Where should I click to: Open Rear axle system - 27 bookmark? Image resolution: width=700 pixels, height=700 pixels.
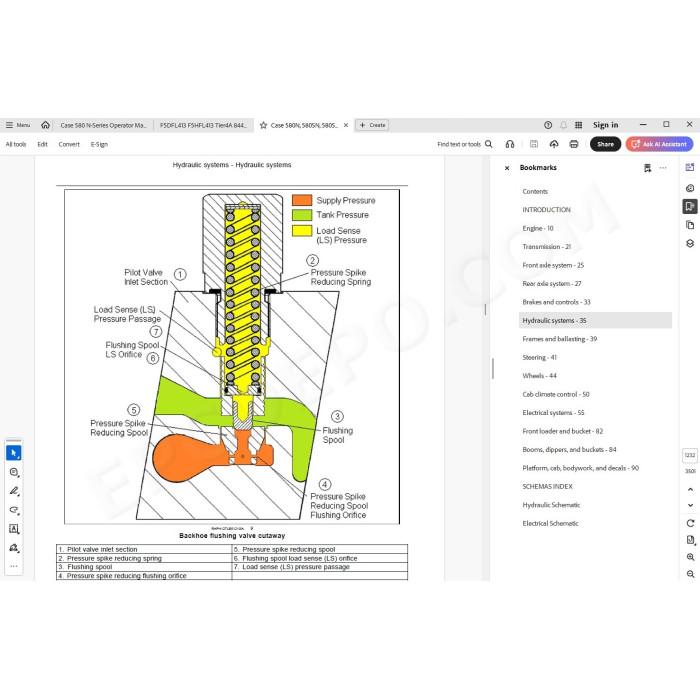[x=552, y=283]
